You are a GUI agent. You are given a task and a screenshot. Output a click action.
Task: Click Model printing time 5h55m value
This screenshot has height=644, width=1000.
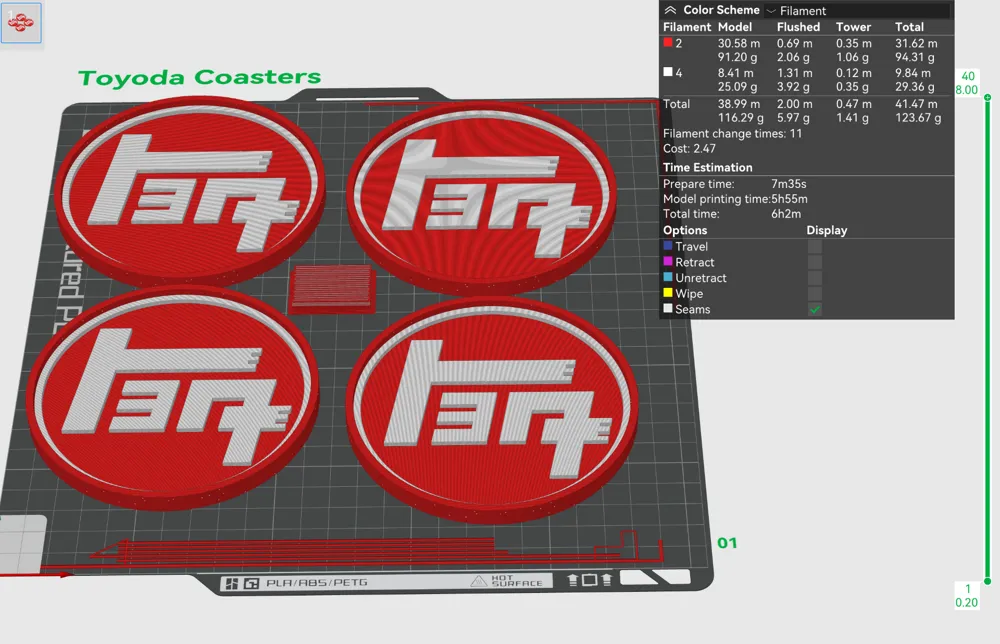789,199
